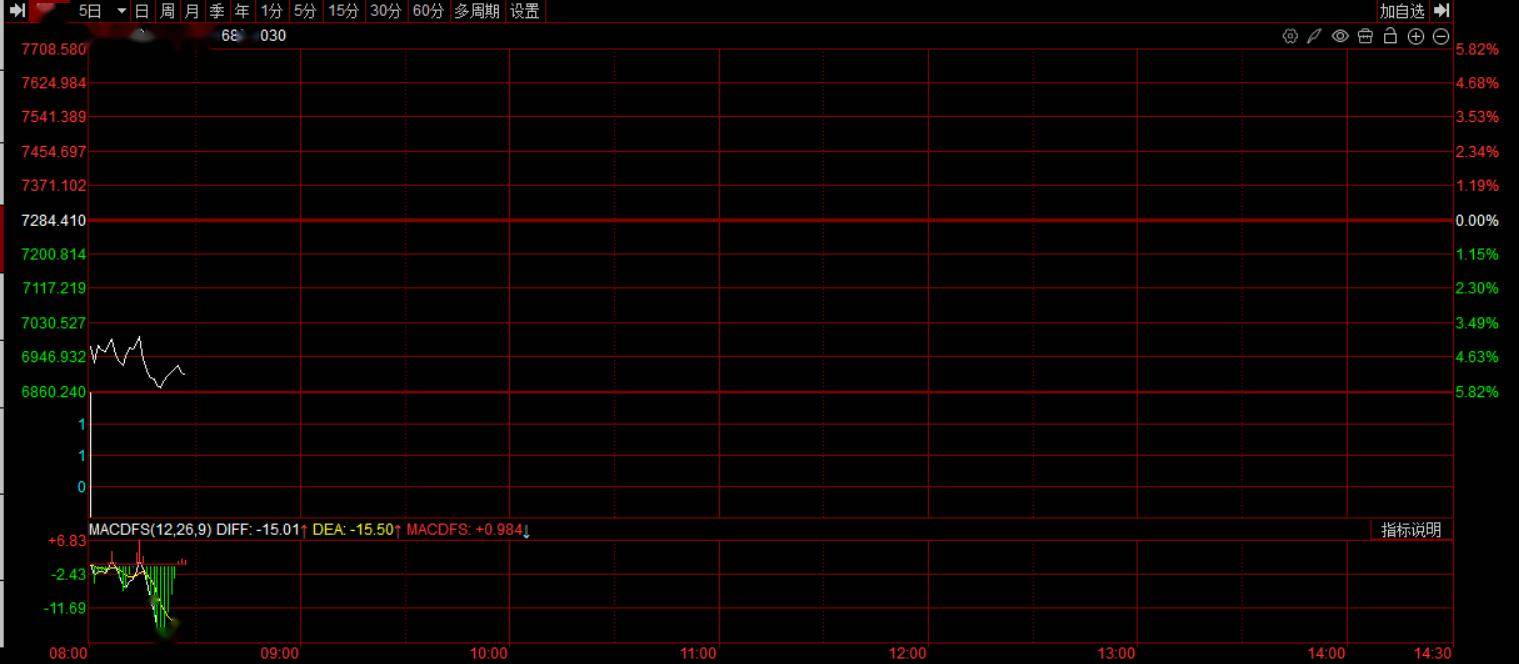This screenshot has width=1519, height=664.
Task: Click the 7284.410 baseline price label
Action: (54, 220)
